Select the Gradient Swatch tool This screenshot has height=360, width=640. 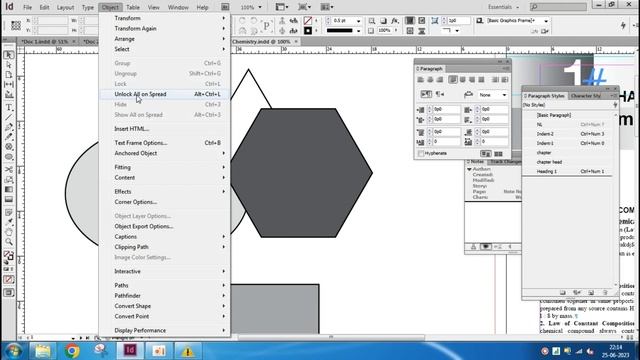(9, 189)
